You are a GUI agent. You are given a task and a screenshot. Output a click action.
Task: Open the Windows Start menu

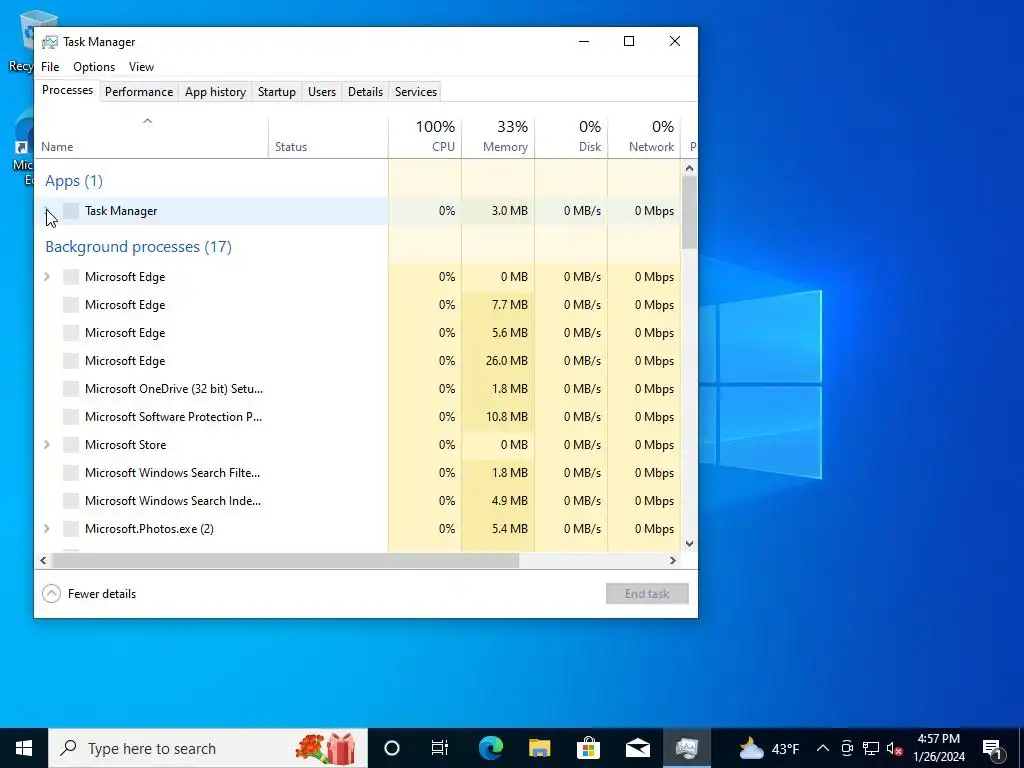click(24, 748)
